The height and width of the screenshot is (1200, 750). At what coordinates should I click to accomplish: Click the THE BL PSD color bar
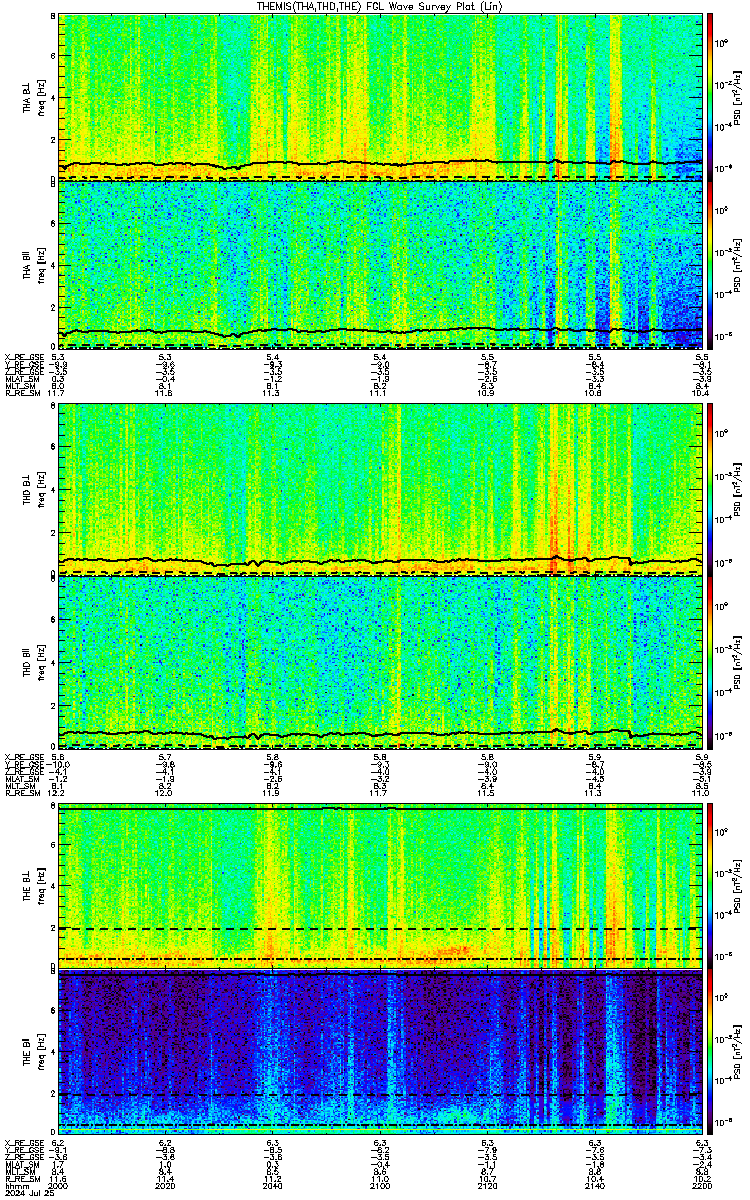tap(710, 886)
